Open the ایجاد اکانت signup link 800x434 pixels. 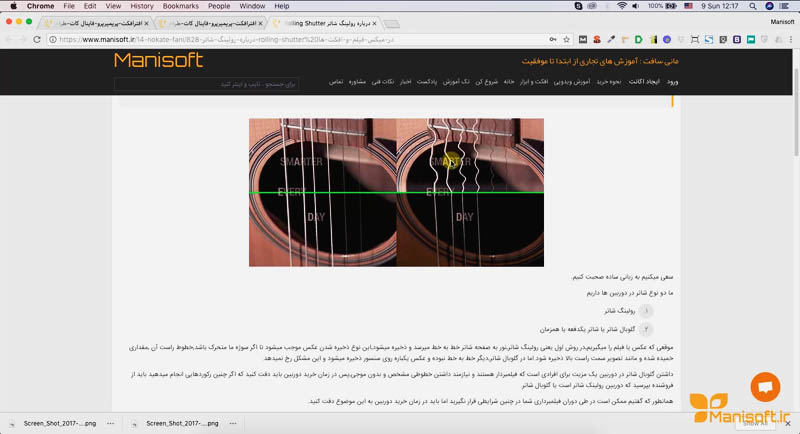tap(644, 82)
